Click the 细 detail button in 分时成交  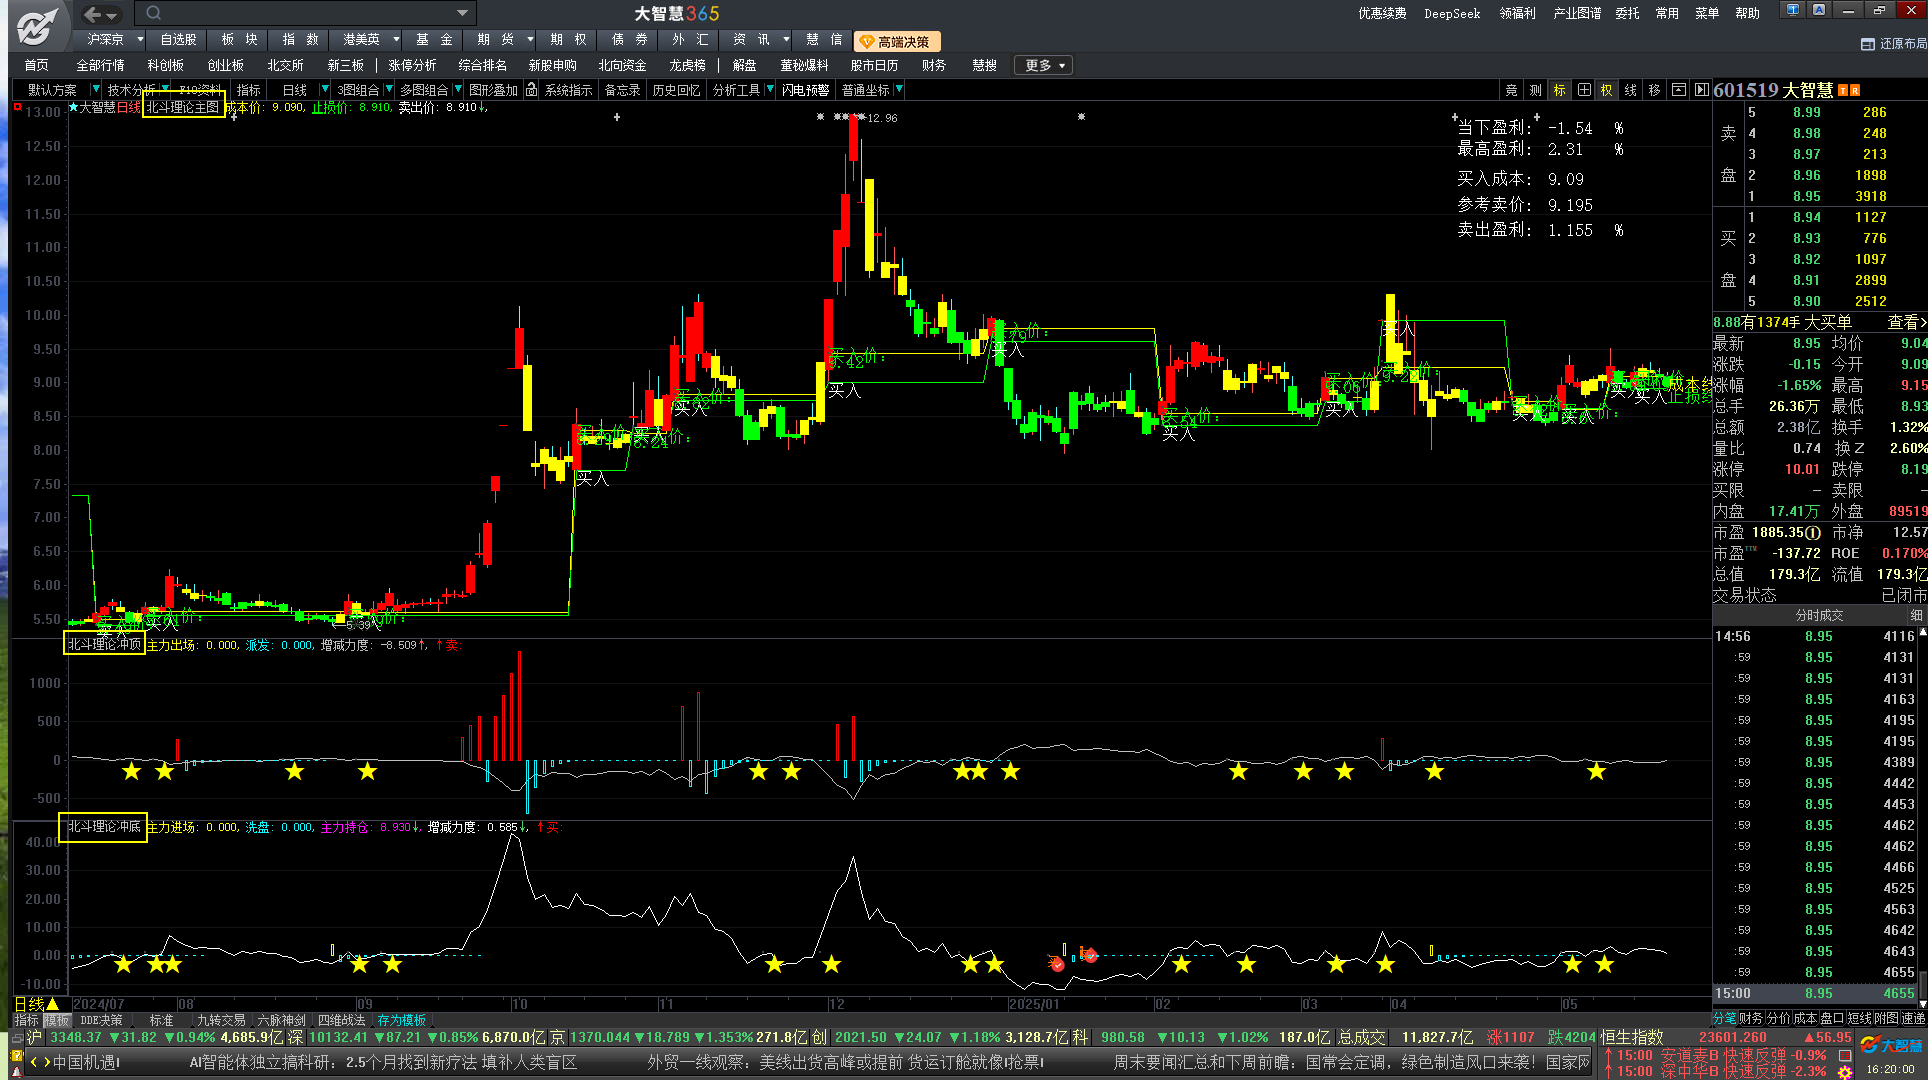coord(1916,615)
